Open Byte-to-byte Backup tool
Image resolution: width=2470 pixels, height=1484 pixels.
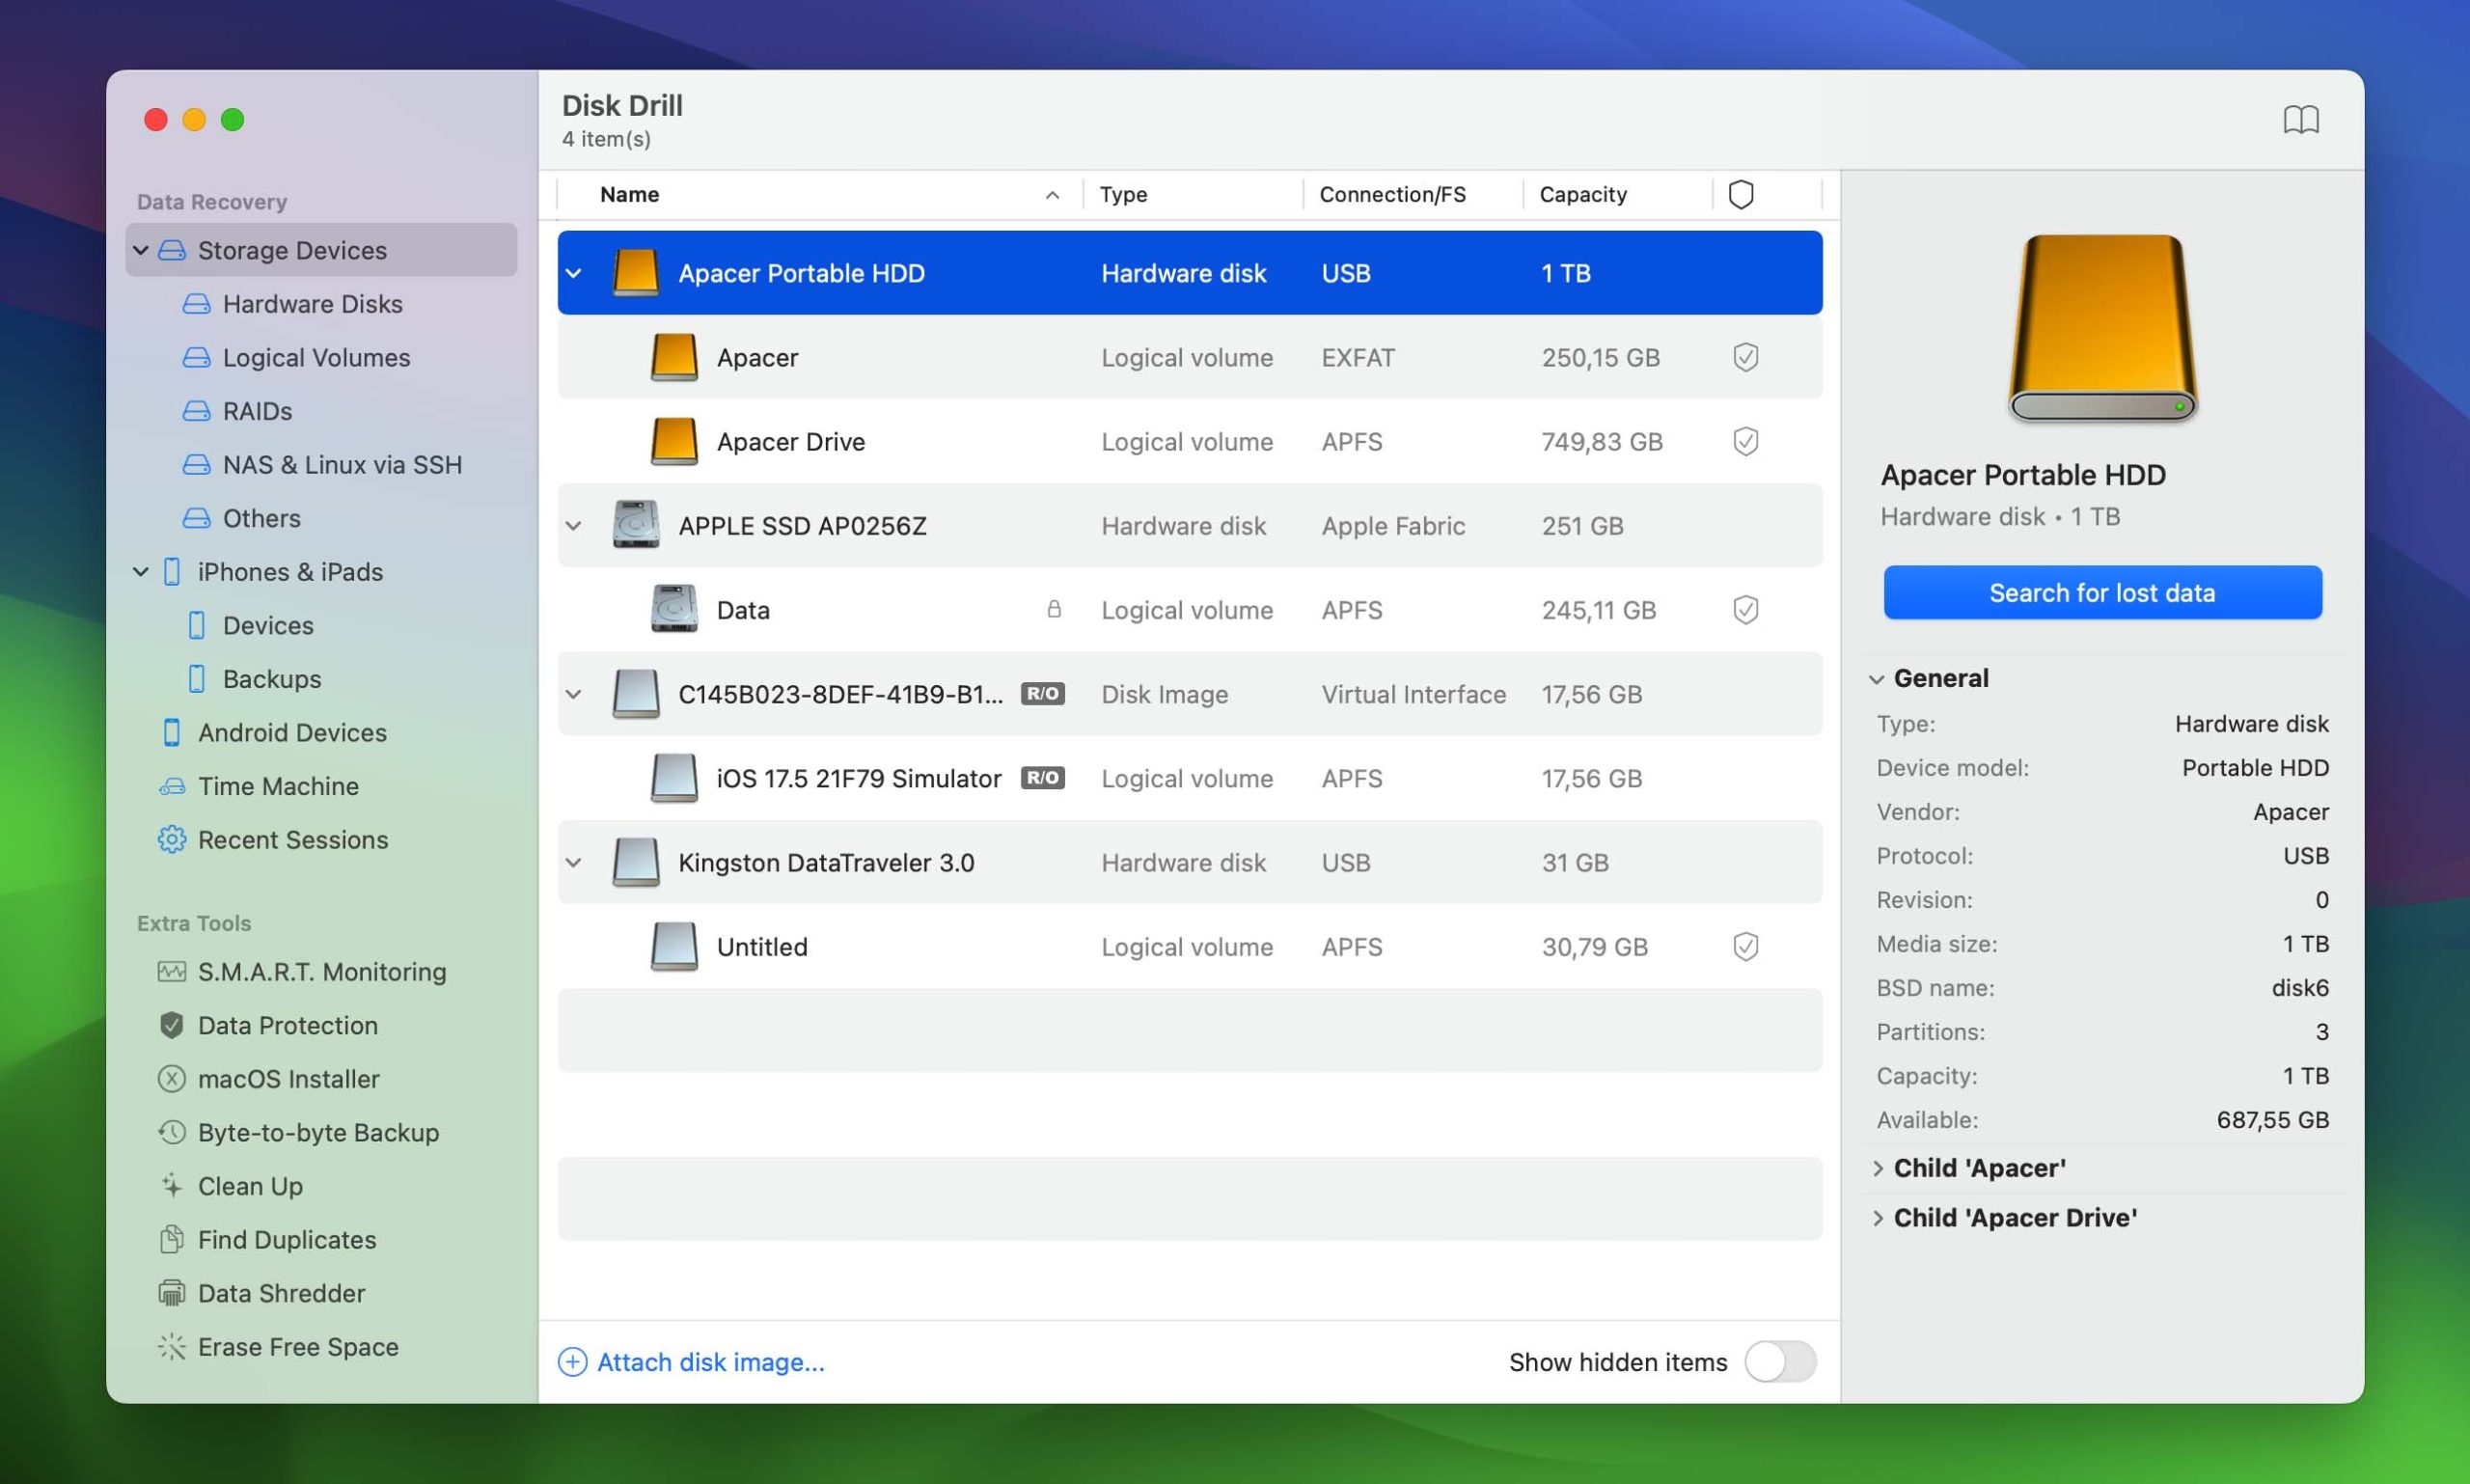pyautogui.click(x=318, y=1132)
